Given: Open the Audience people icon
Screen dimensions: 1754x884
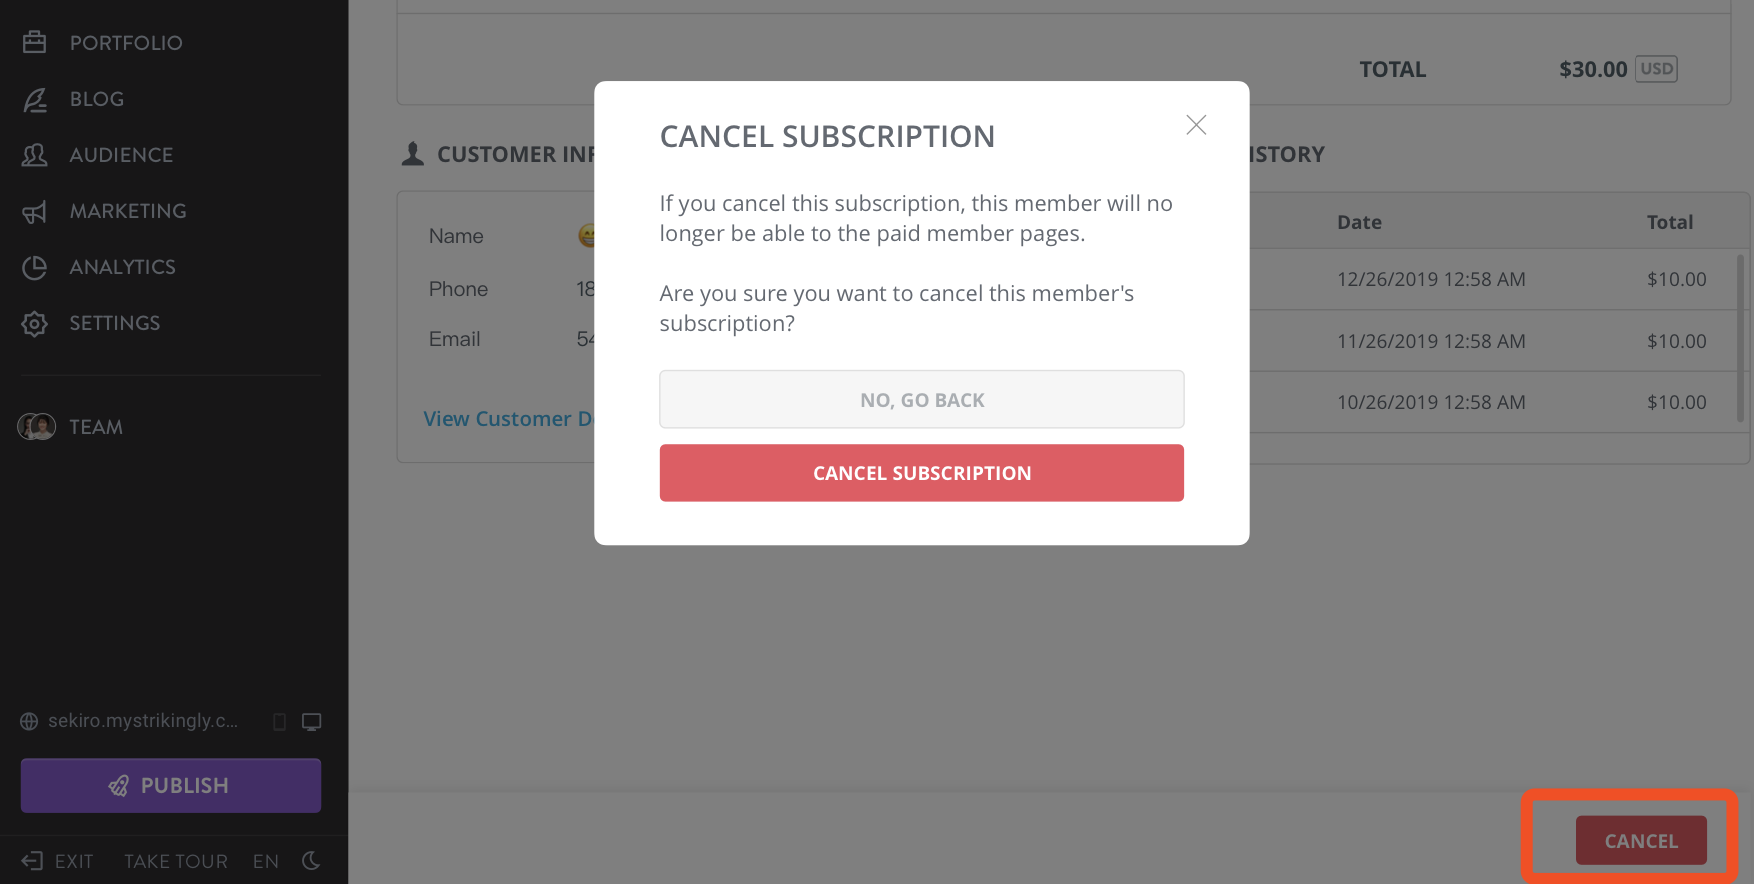Looking at the screenshot, I should (35, 155).
